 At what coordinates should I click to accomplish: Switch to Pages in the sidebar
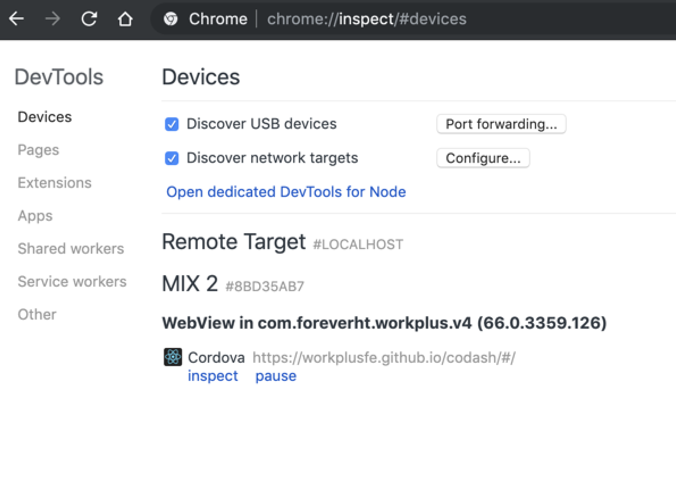[x=38, y=150]
